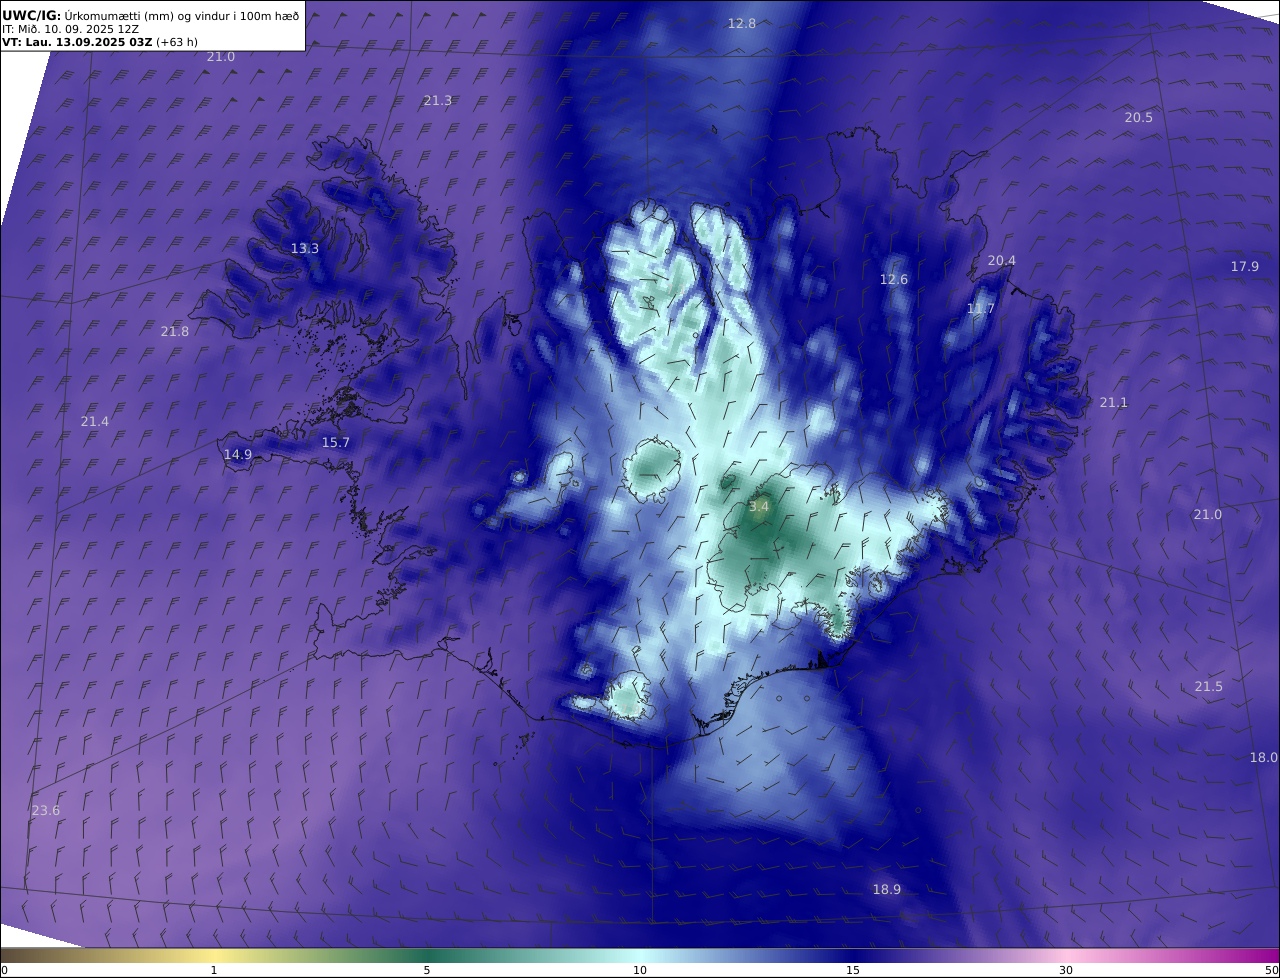This screenshot has width=1280, height=978.
Task: Click the colorbar label 1
Action: coord(214,970)
